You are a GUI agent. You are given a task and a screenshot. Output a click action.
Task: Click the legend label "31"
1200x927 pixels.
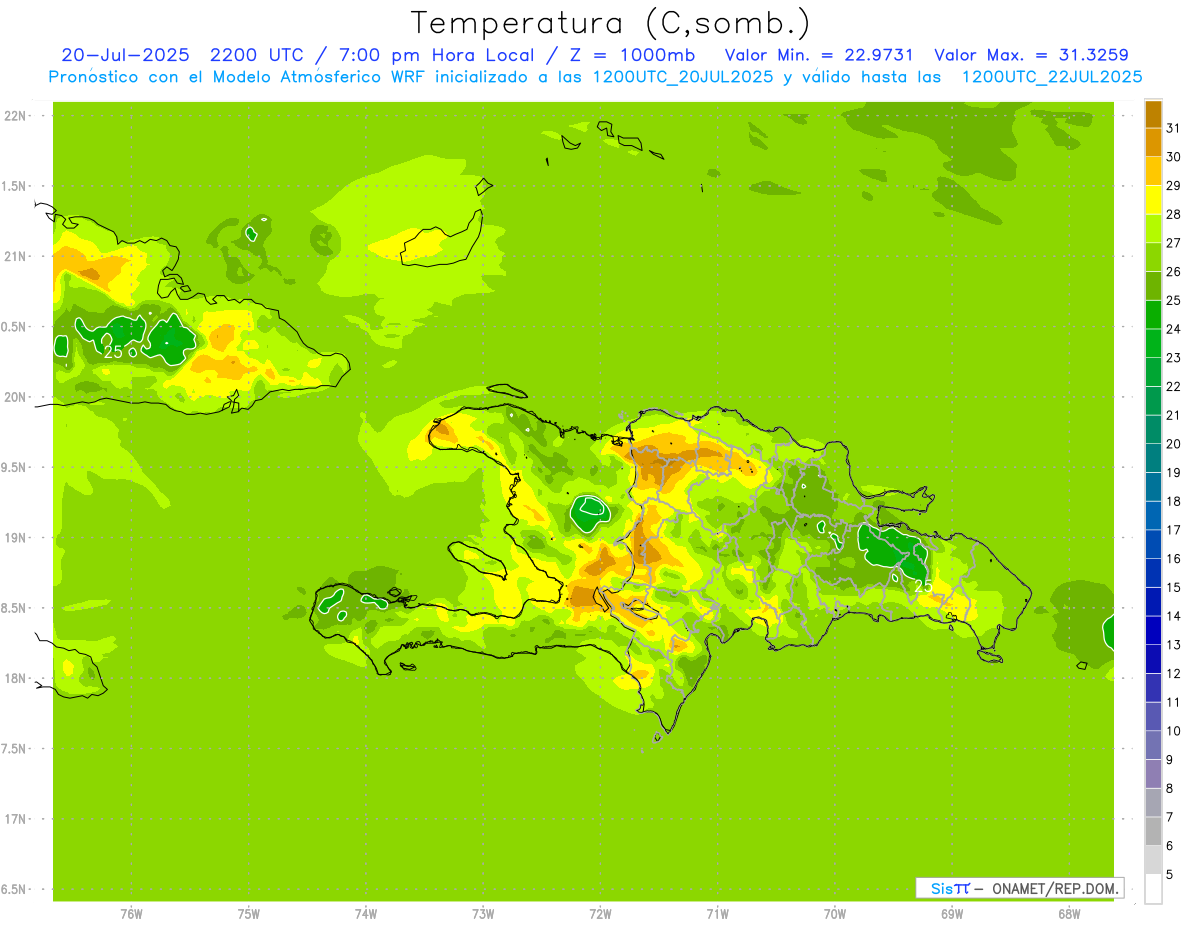click(x=1174, y=129)
